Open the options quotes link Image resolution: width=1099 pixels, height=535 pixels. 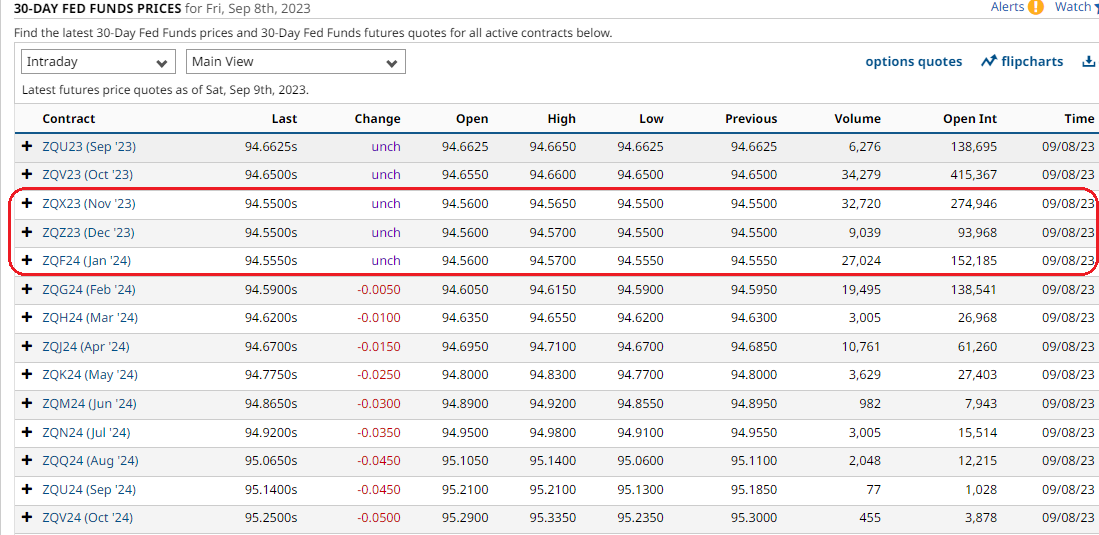coord(913,62)
